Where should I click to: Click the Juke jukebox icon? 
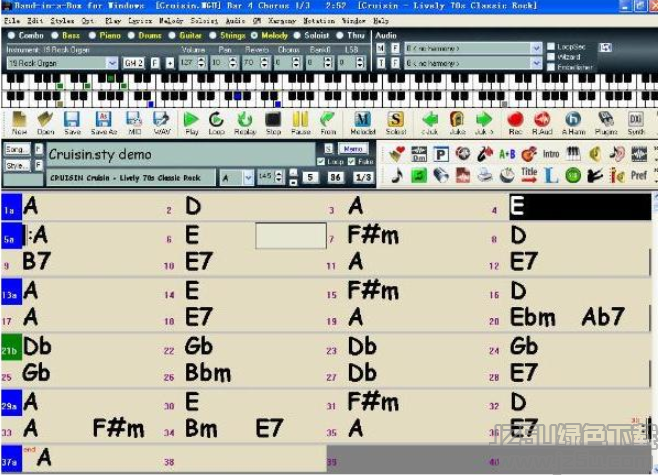tap(457, 123)
